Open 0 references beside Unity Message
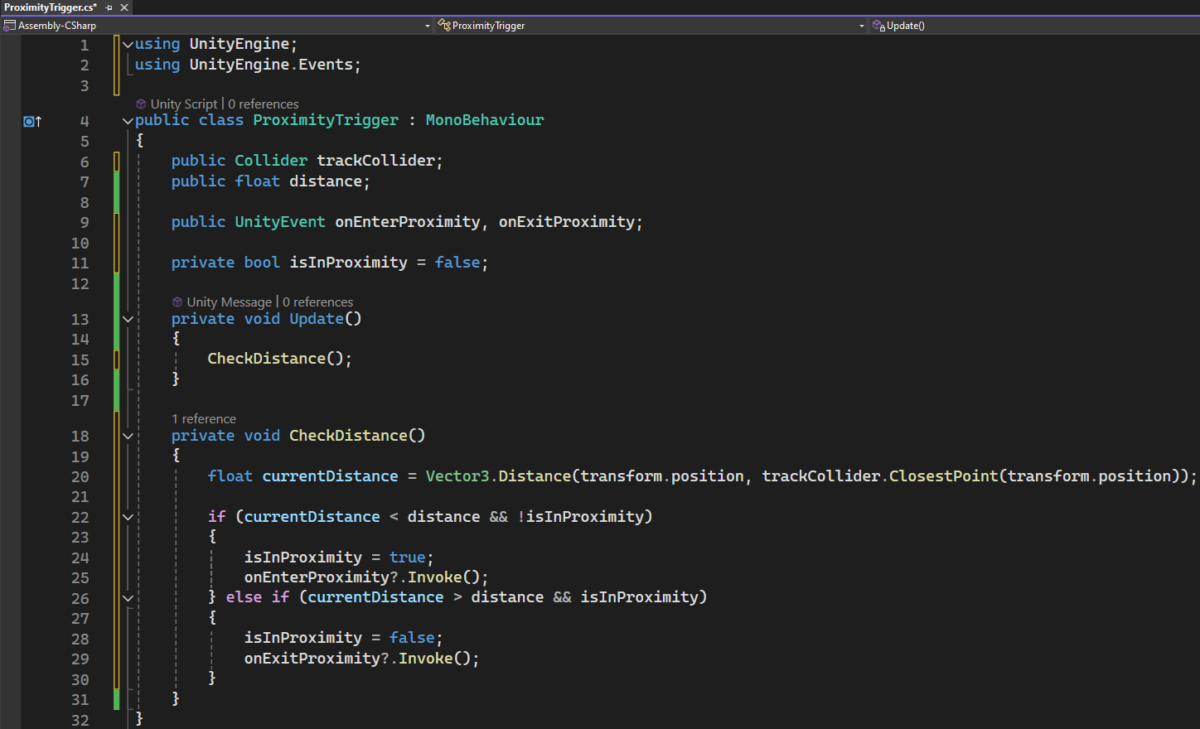 (318, 302)
